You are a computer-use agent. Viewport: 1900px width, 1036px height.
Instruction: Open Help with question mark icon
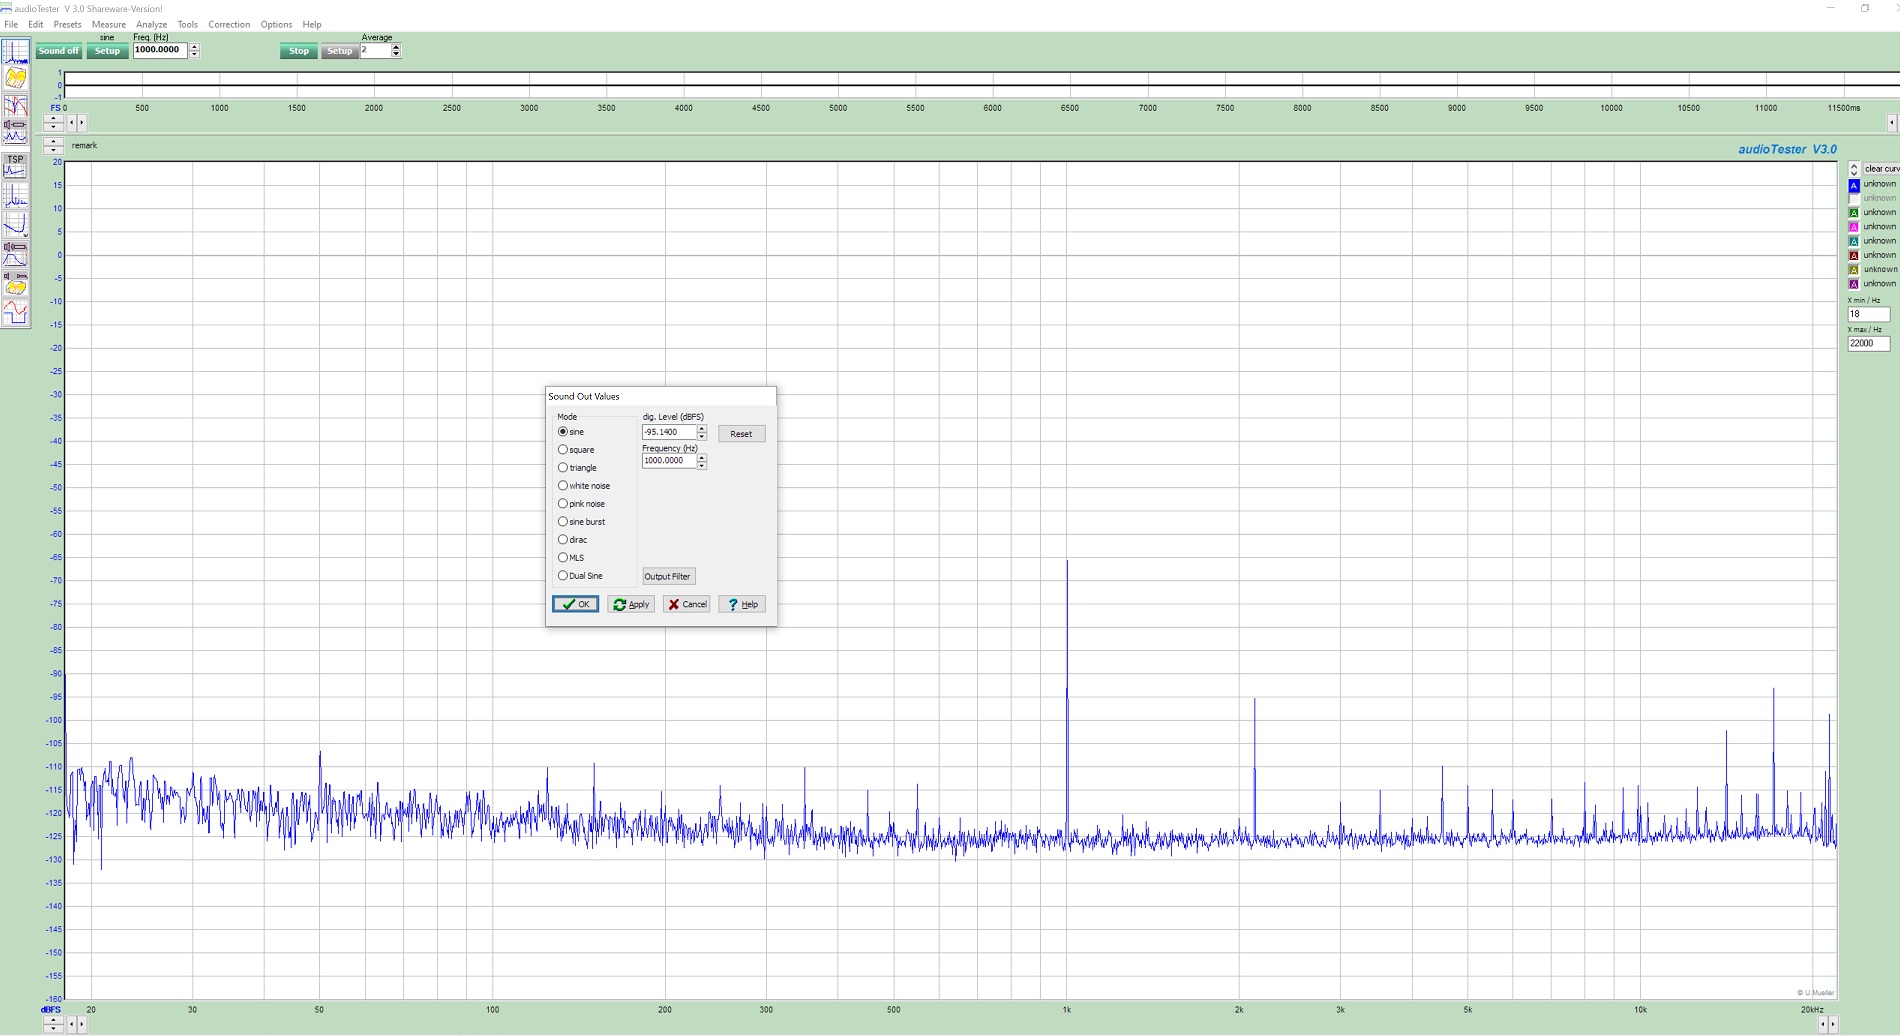coord(742,604)
